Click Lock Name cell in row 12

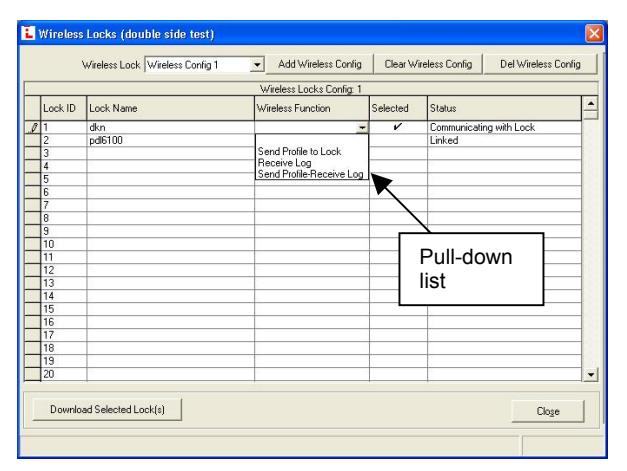(x=170, y=270)
